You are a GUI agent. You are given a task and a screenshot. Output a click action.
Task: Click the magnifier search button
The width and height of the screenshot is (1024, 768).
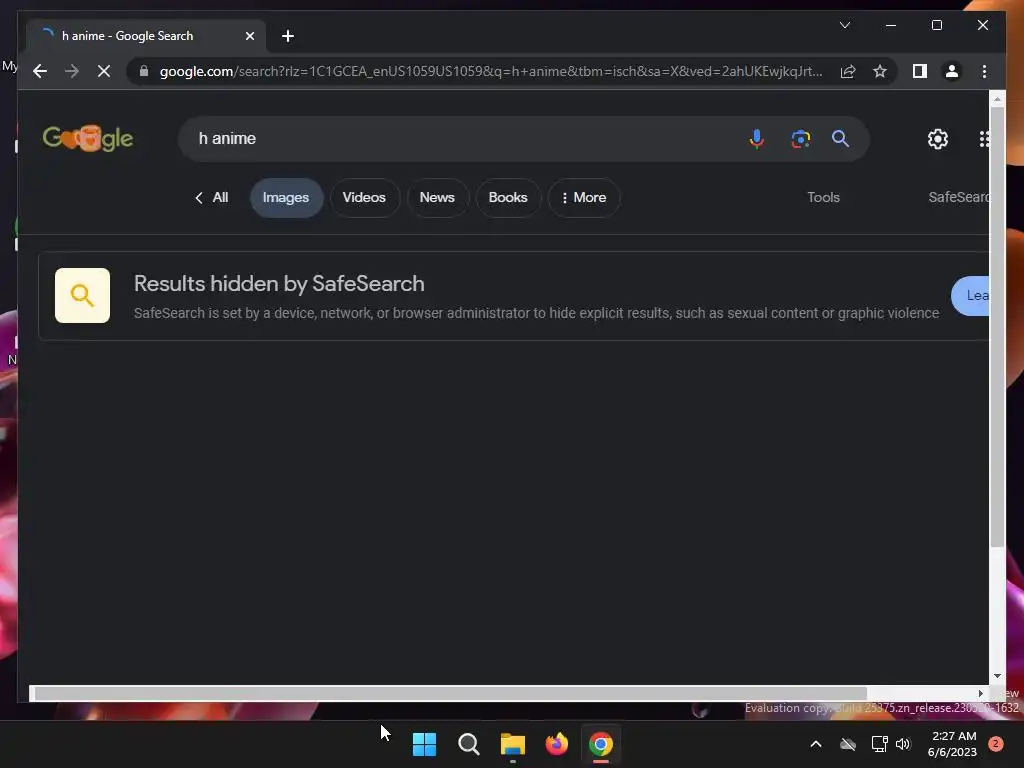coord(840,138)
